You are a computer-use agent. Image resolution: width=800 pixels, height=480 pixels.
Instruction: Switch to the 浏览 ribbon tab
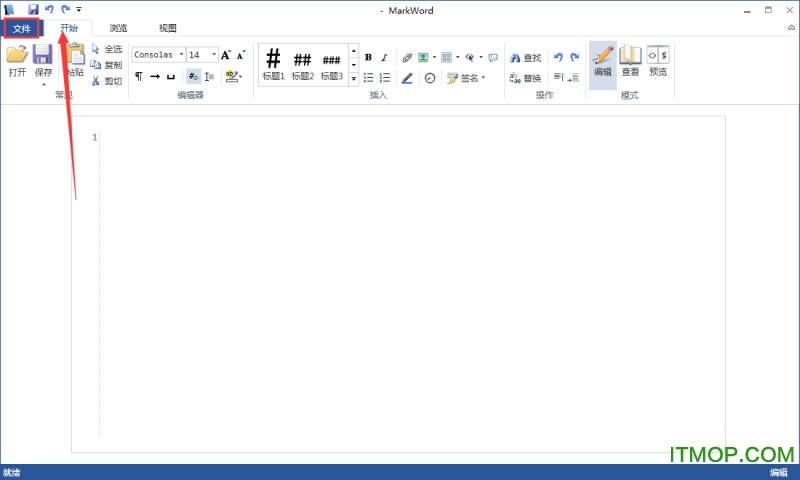(x=118, y=28)
